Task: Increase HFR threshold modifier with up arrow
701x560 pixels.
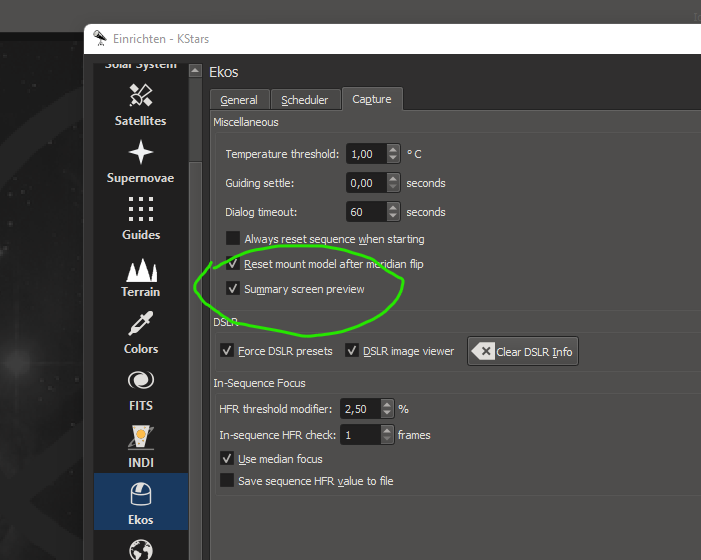Action: (387, 404)
